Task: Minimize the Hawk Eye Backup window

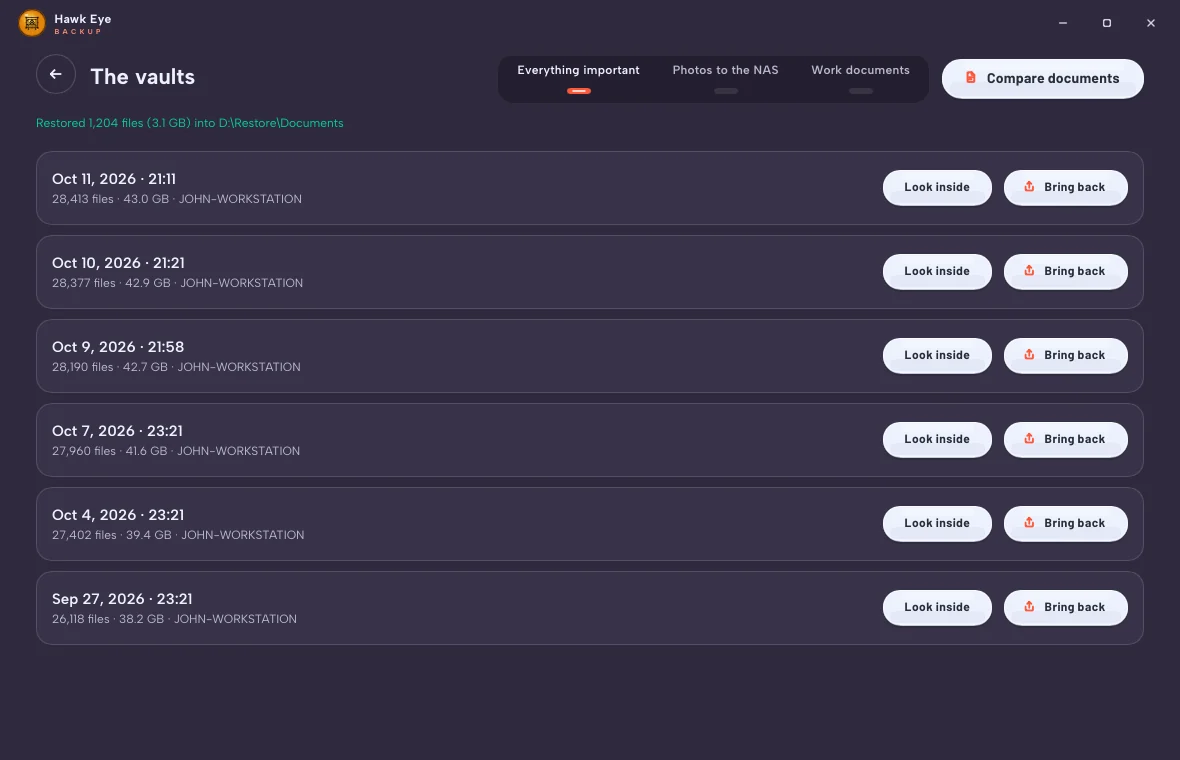Action: point(1063,23)
